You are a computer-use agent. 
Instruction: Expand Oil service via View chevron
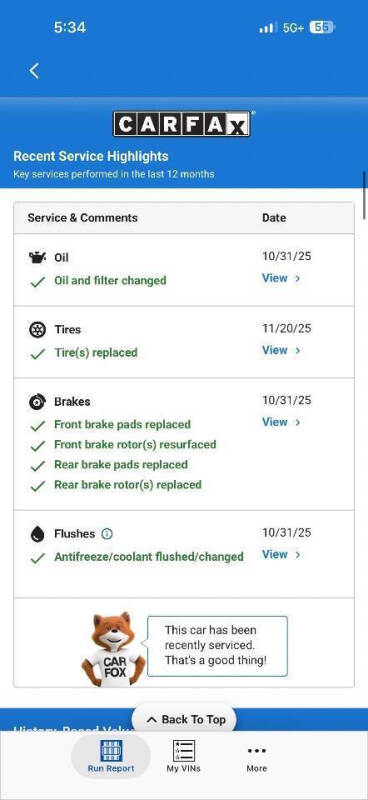[x=298, y=279]
